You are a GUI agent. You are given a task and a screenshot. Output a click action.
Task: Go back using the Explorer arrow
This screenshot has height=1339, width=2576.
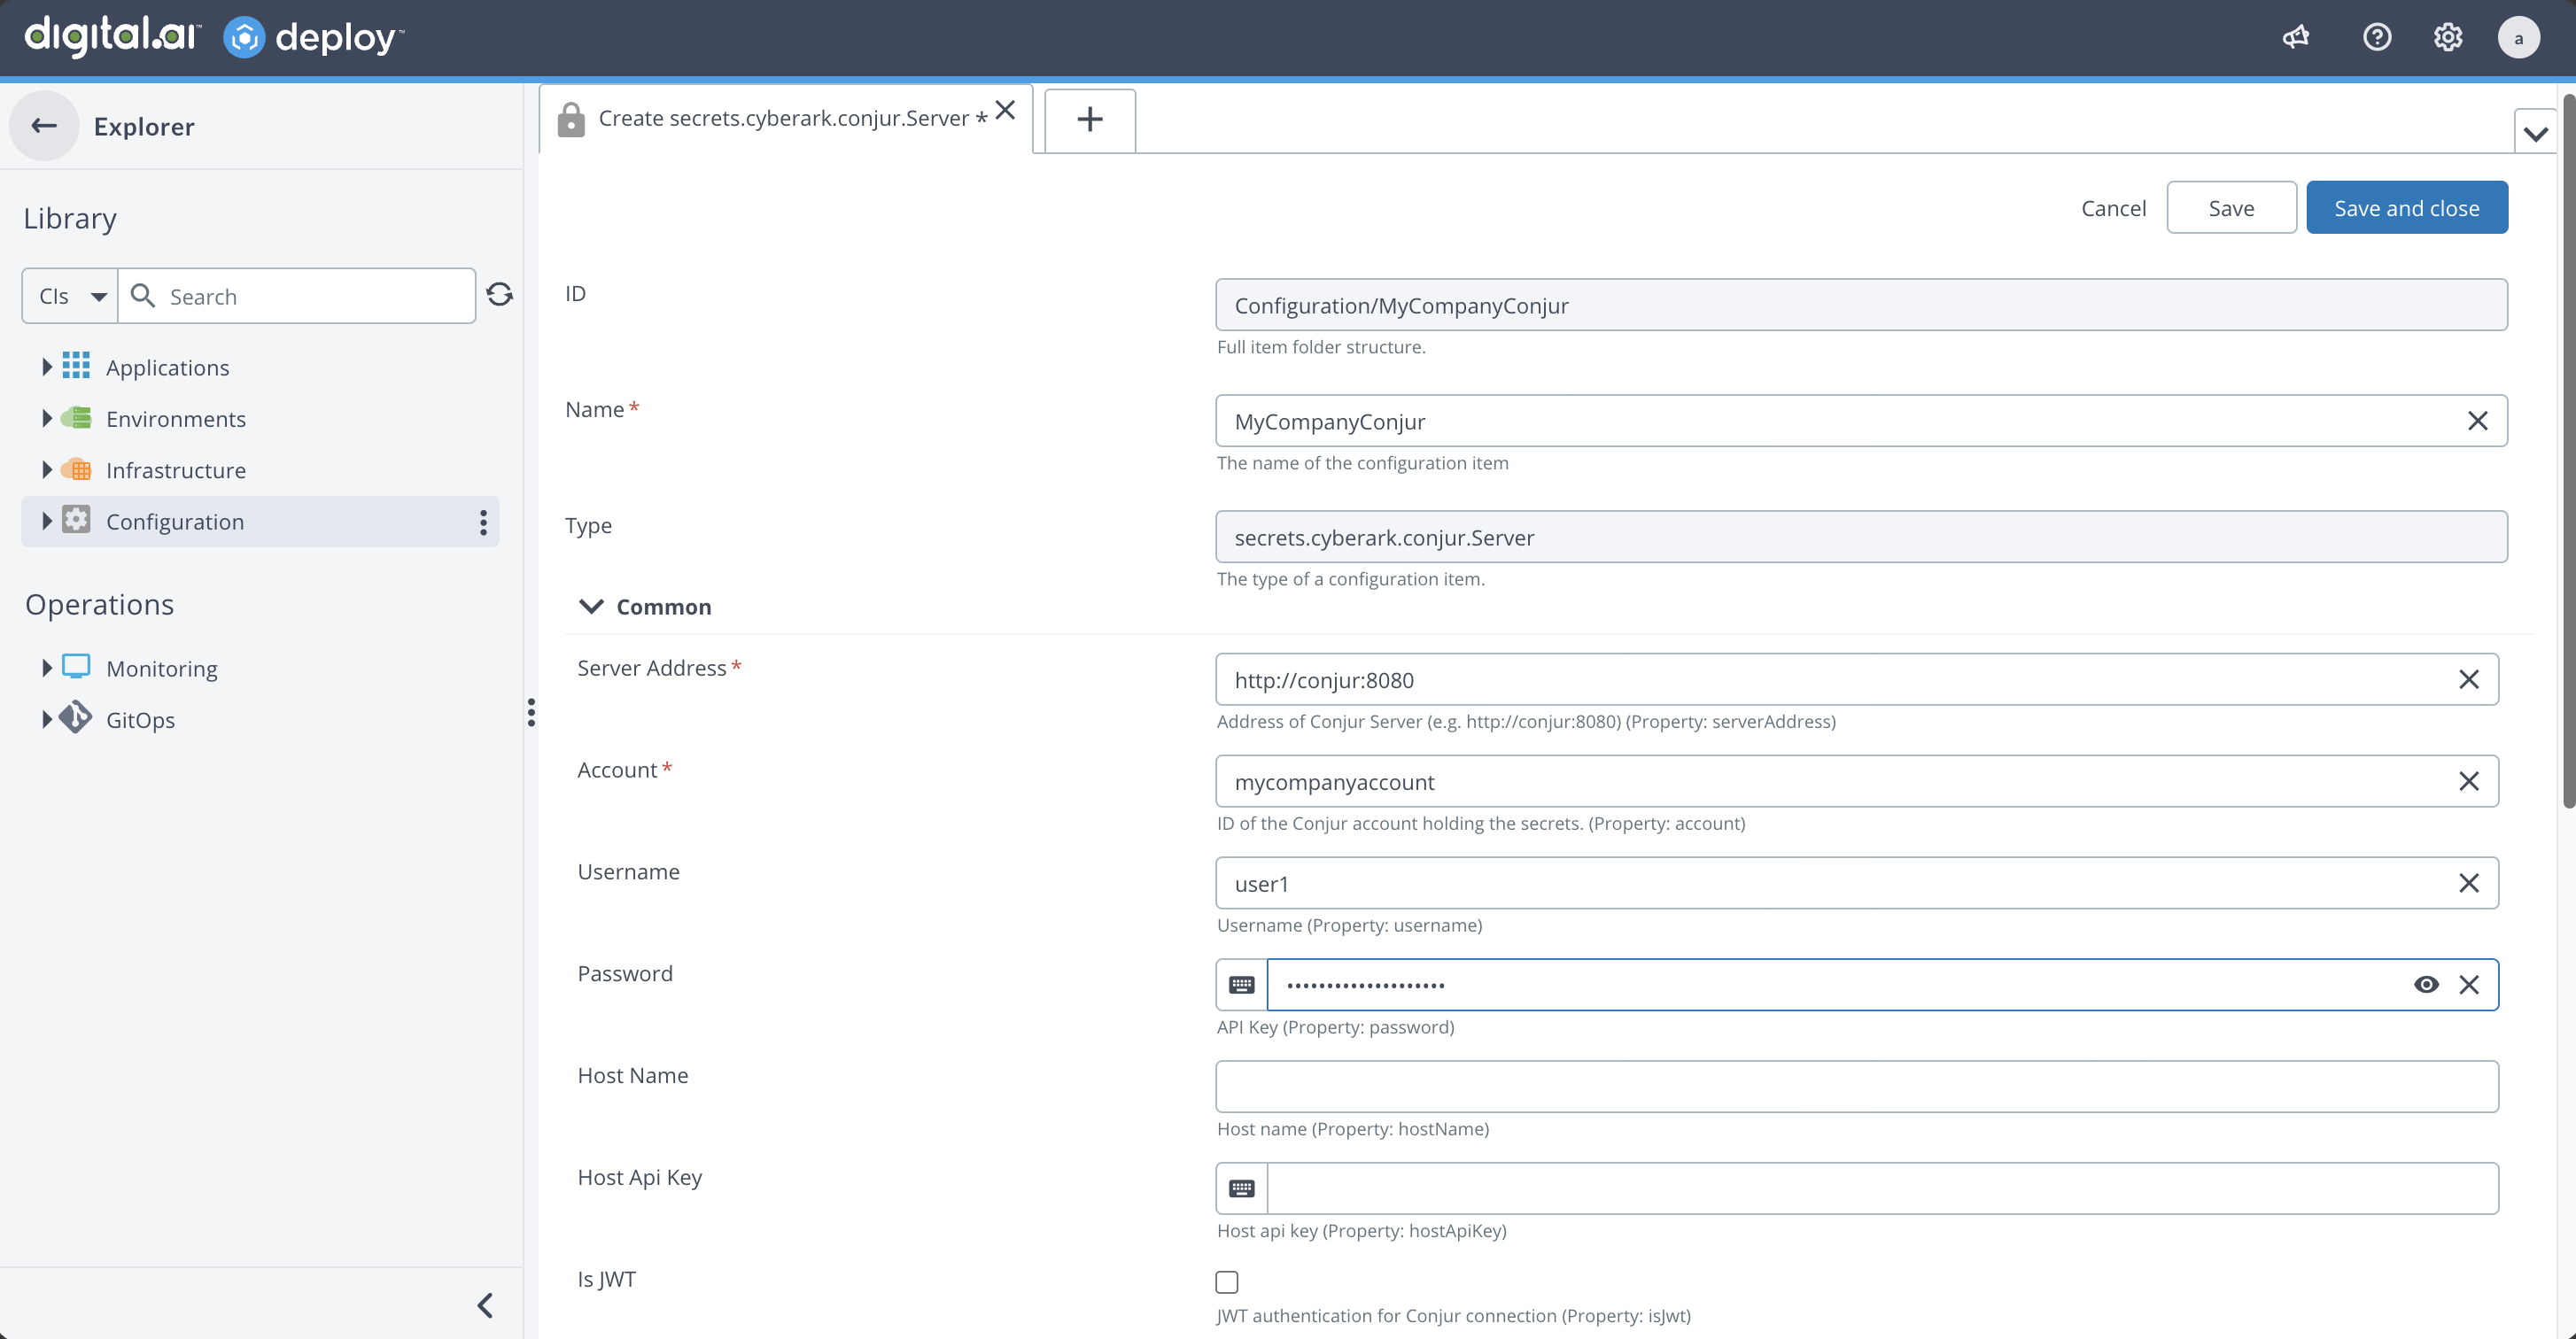pos(44,126)
